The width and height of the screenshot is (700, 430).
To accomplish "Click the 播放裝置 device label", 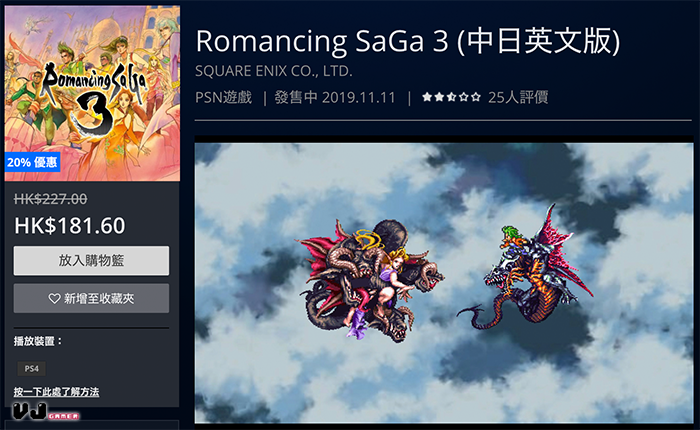I will (x=38, y=341).
